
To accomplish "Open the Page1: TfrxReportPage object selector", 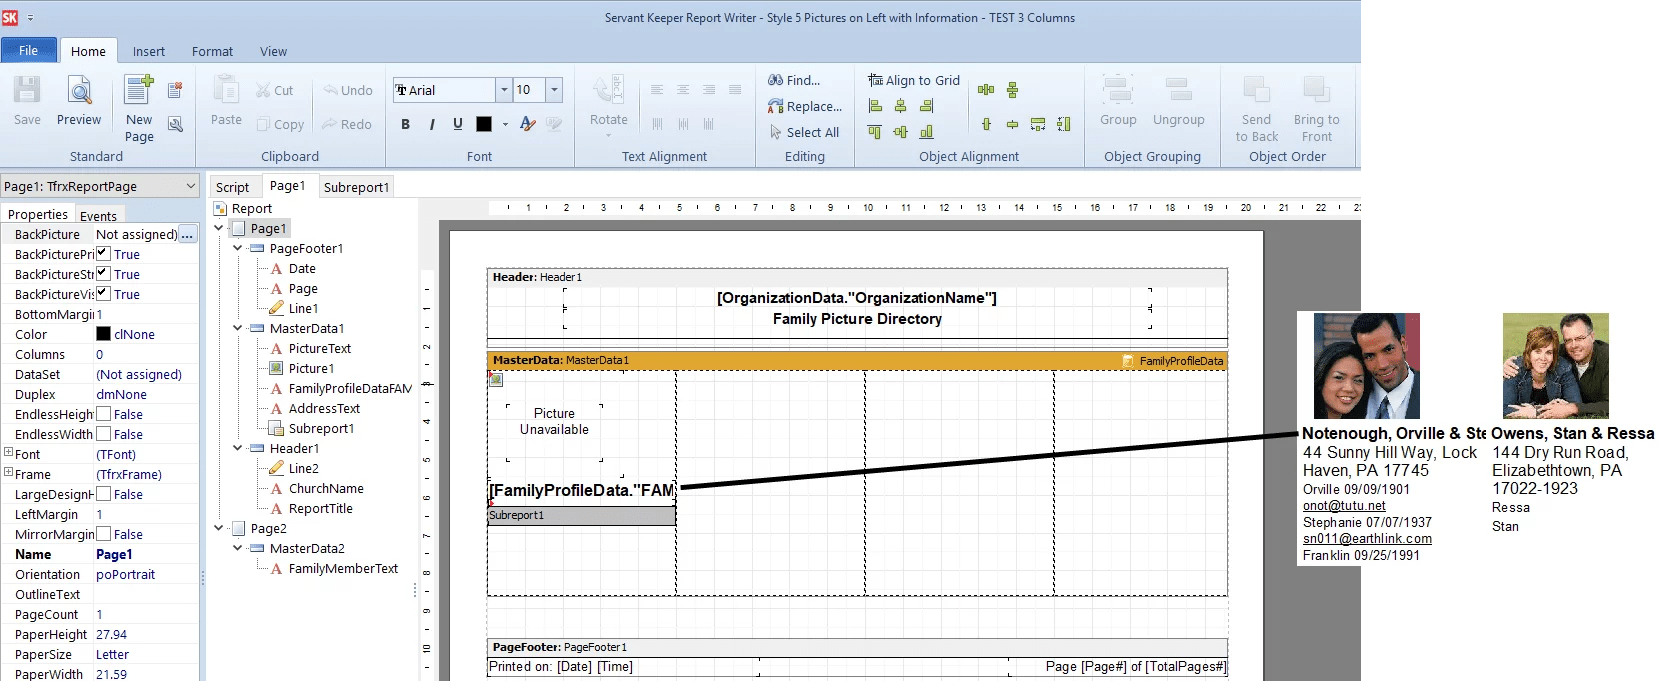I will [x=100, y=186].
